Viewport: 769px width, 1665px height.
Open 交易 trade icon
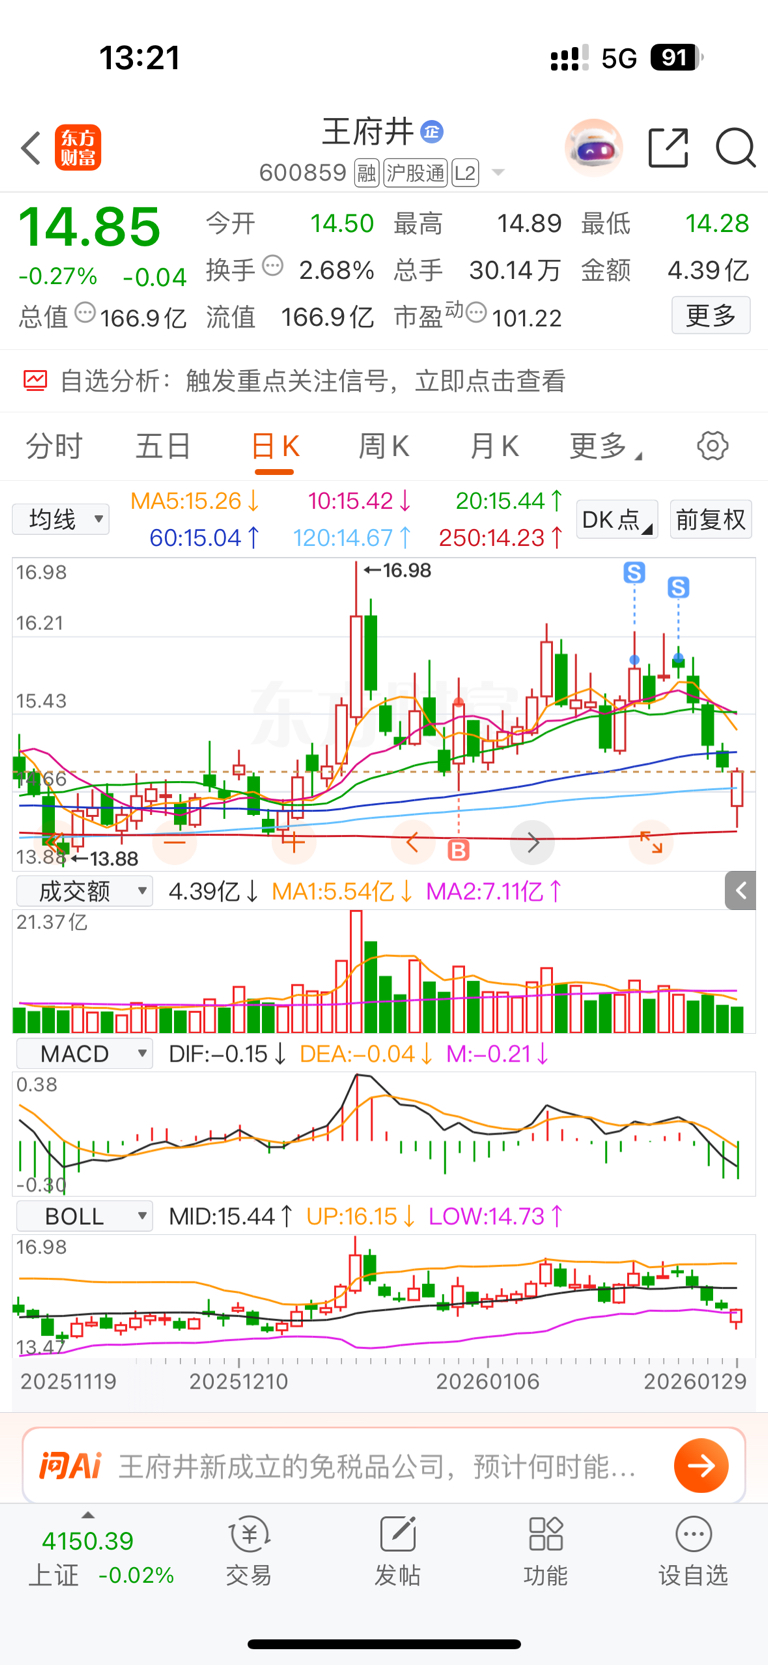(249, 1534)
